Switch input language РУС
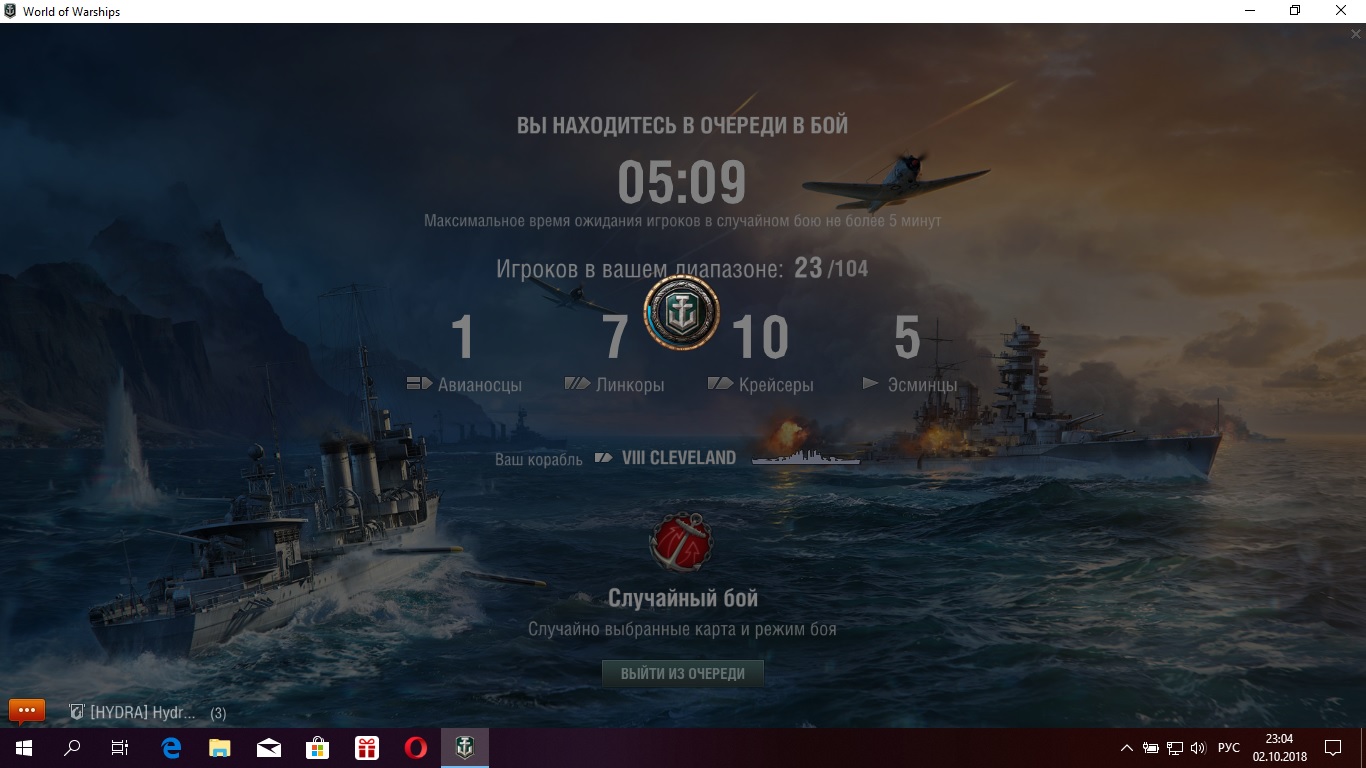 1229,748
